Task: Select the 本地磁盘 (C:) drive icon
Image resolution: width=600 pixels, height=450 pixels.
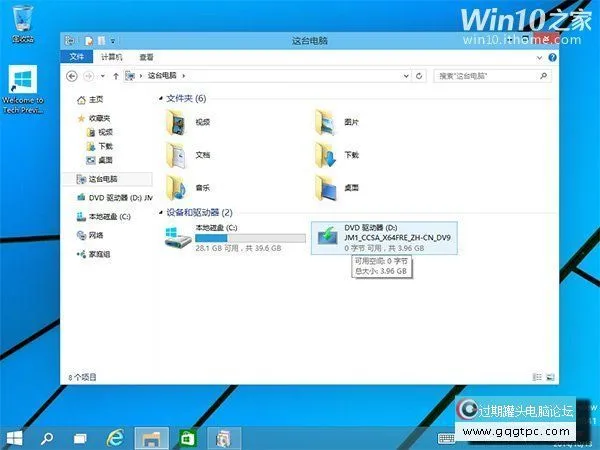Action: 178,238
